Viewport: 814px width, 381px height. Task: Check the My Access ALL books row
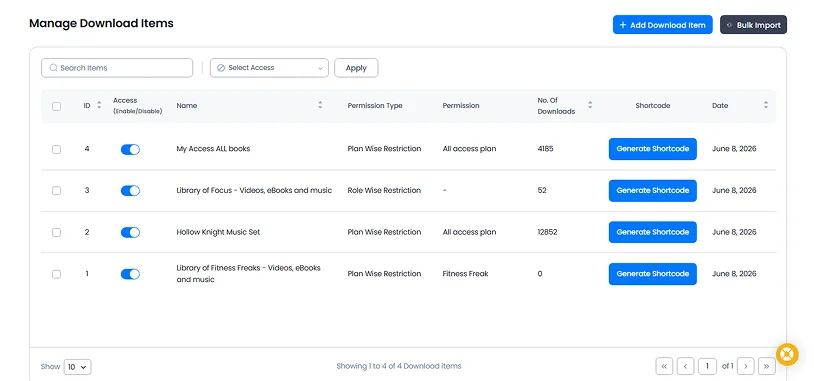pos(57,149)
